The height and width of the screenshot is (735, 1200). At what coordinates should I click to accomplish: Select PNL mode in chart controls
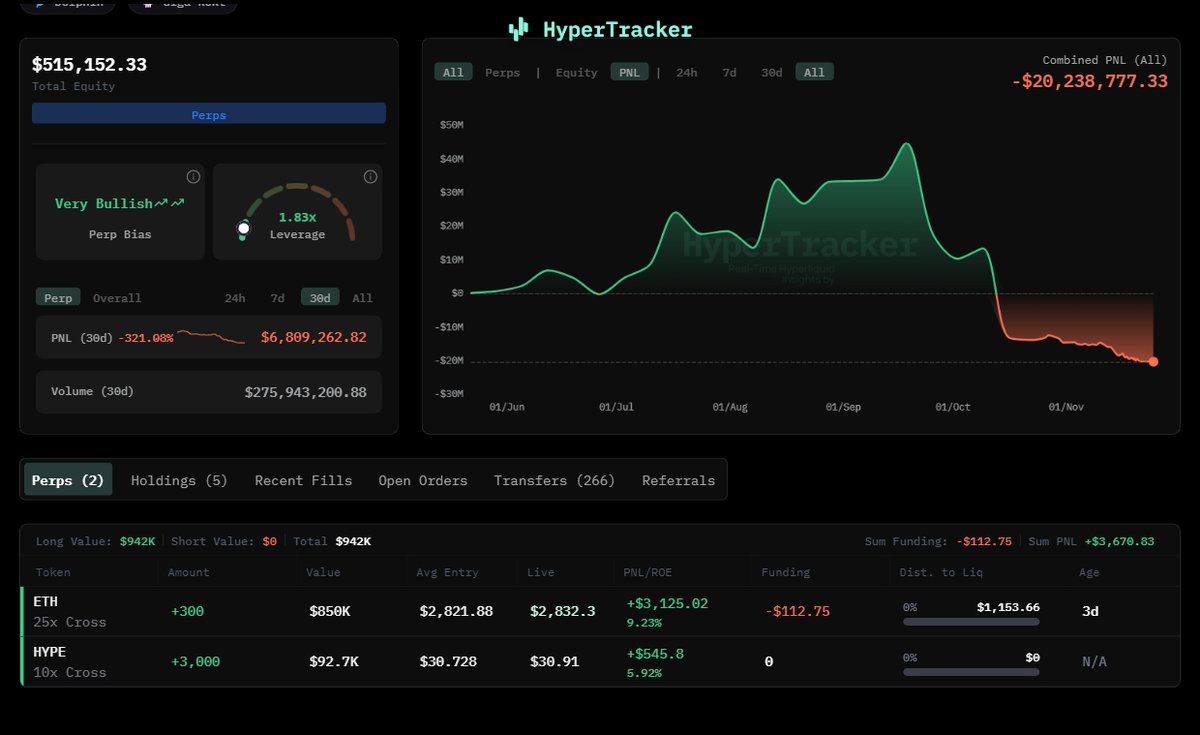pos(630,72)
